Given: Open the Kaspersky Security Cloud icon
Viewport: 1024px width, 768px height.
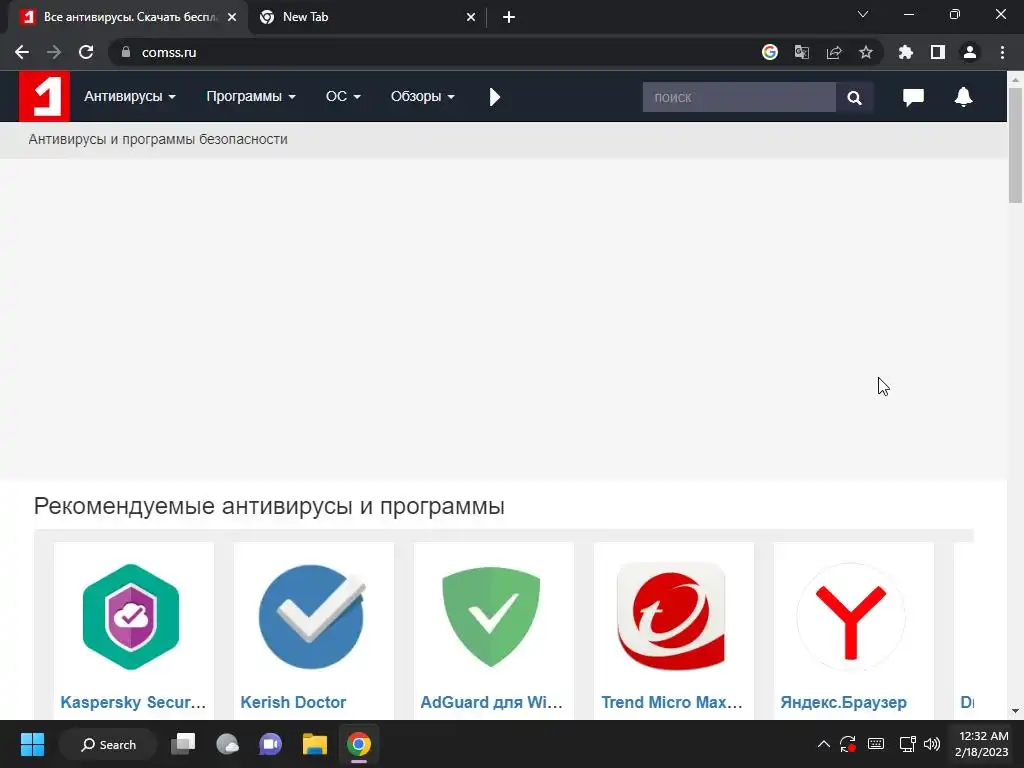Looking at the screenshot, I should pyautogui.click(x=131, y=616).
